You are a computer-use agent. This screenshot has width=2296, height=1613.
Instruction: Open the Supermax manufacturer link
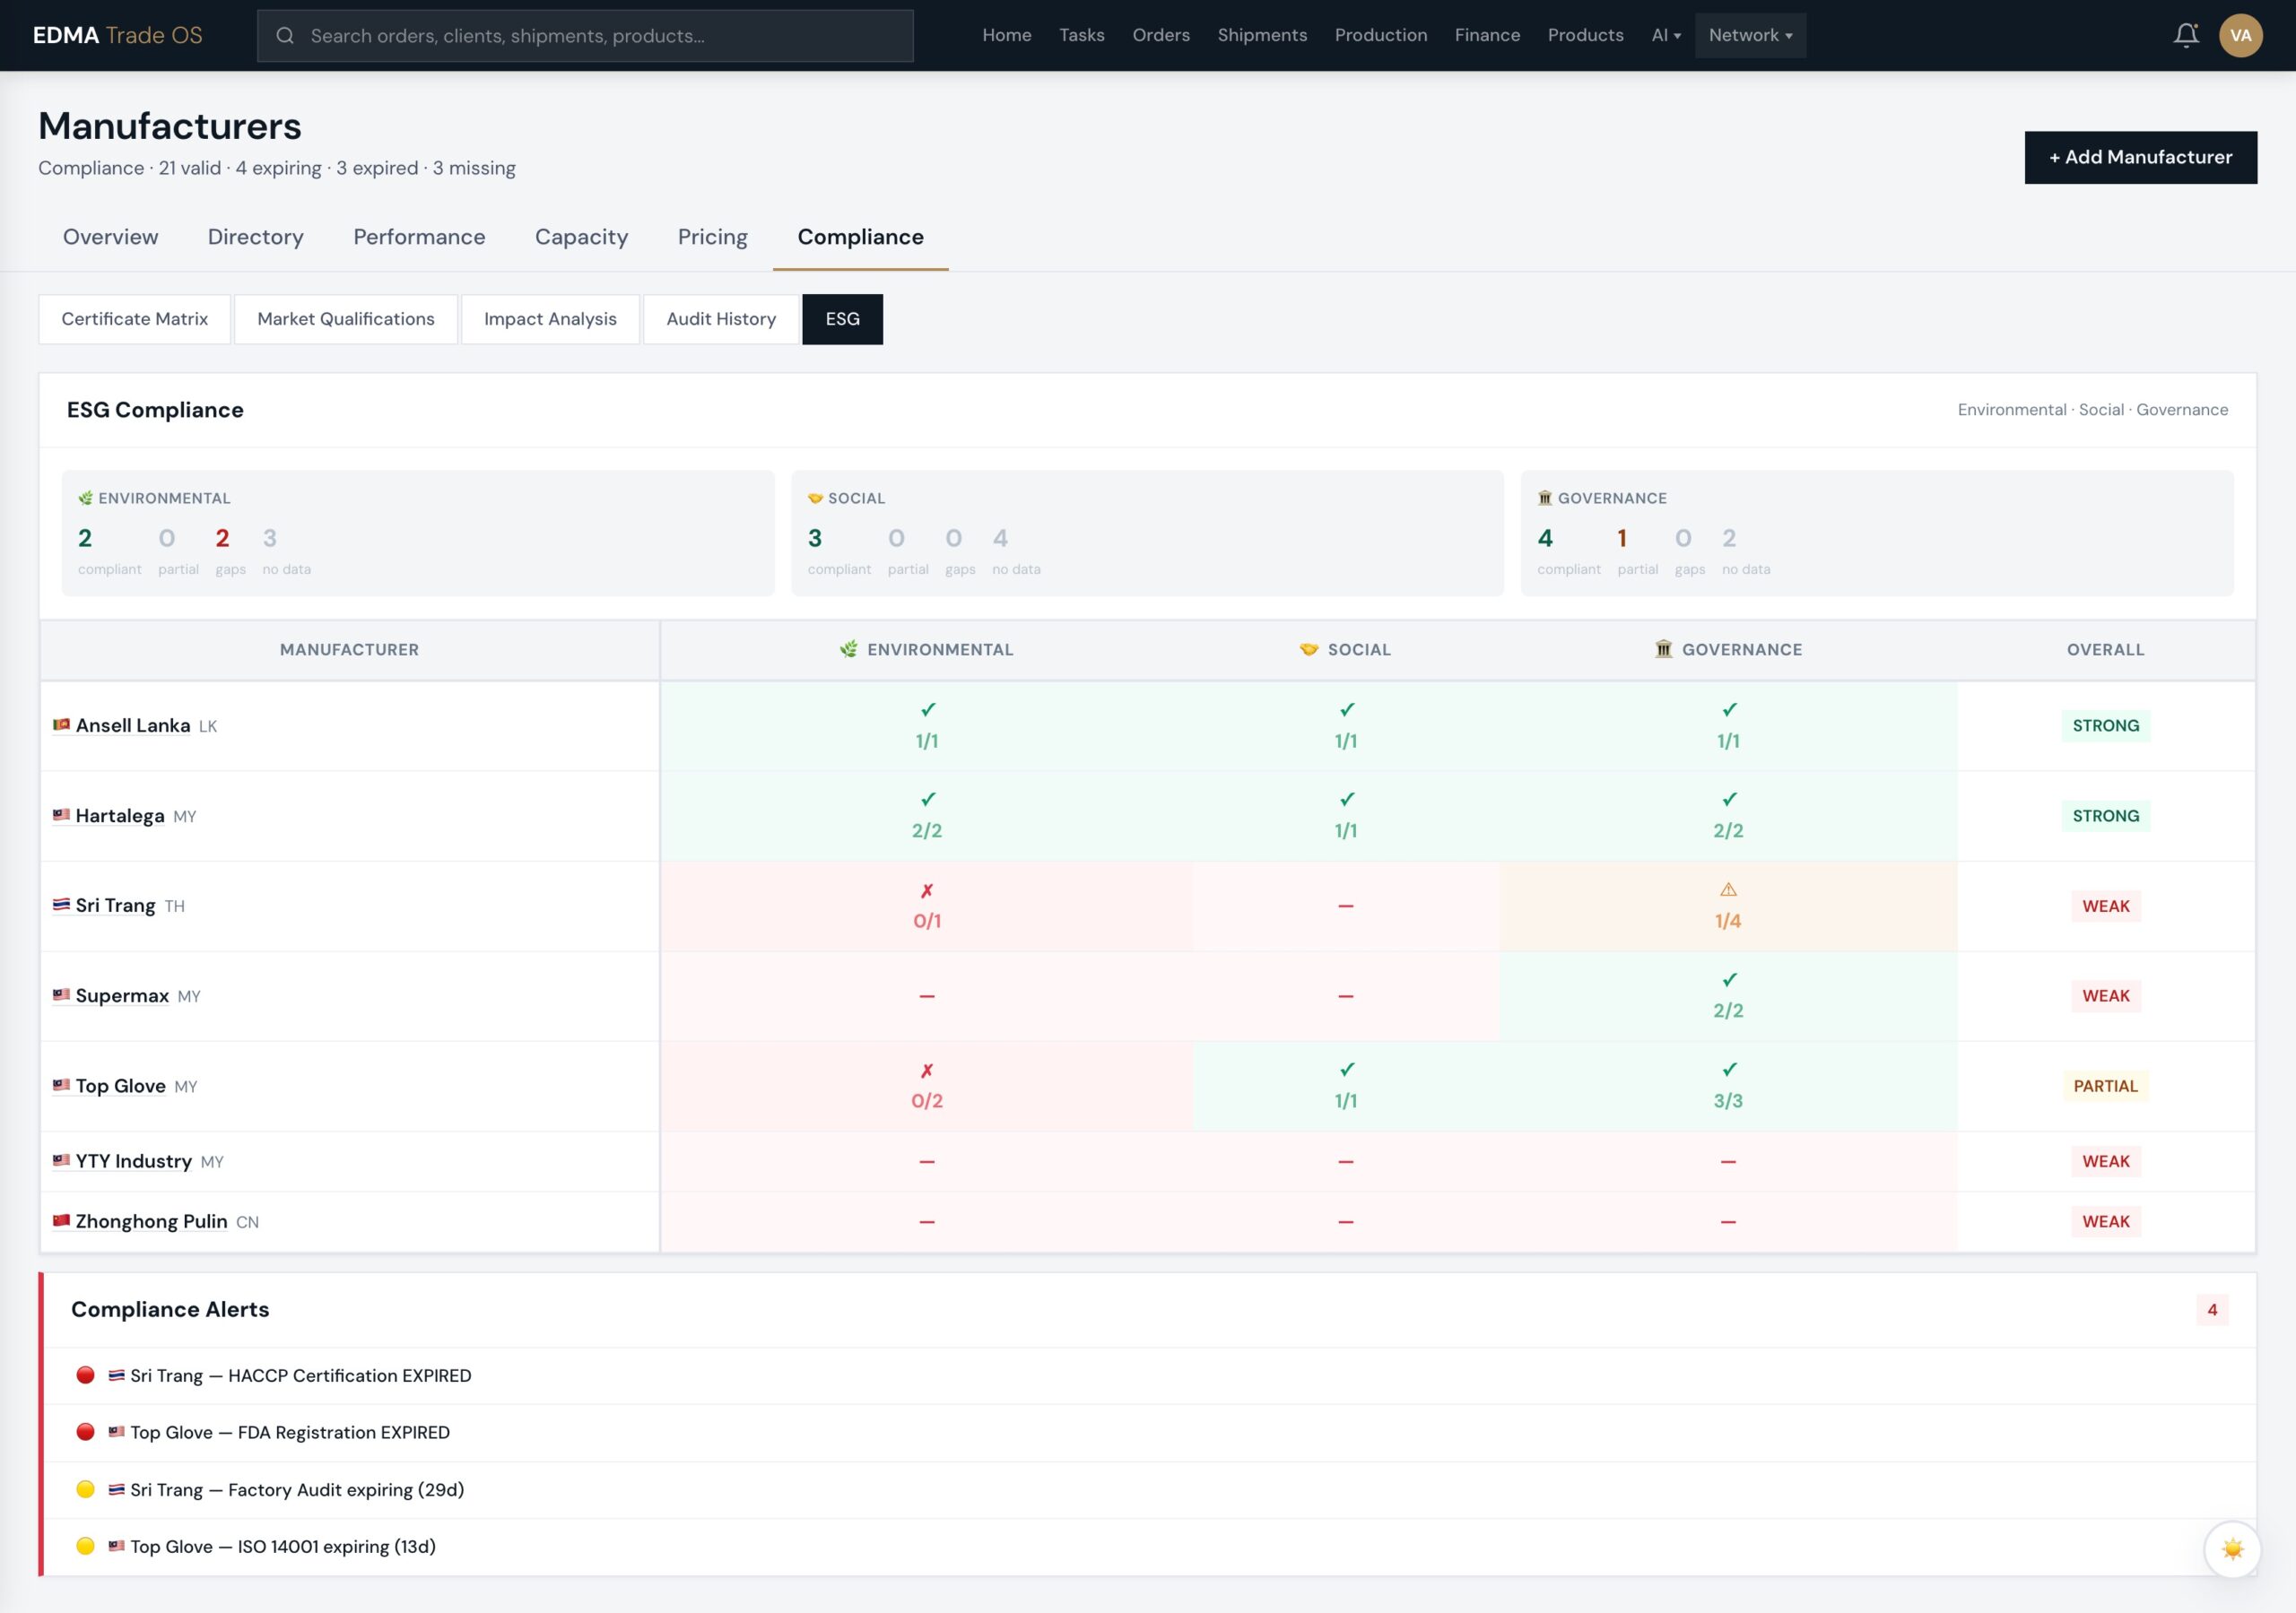pos(122,995)
